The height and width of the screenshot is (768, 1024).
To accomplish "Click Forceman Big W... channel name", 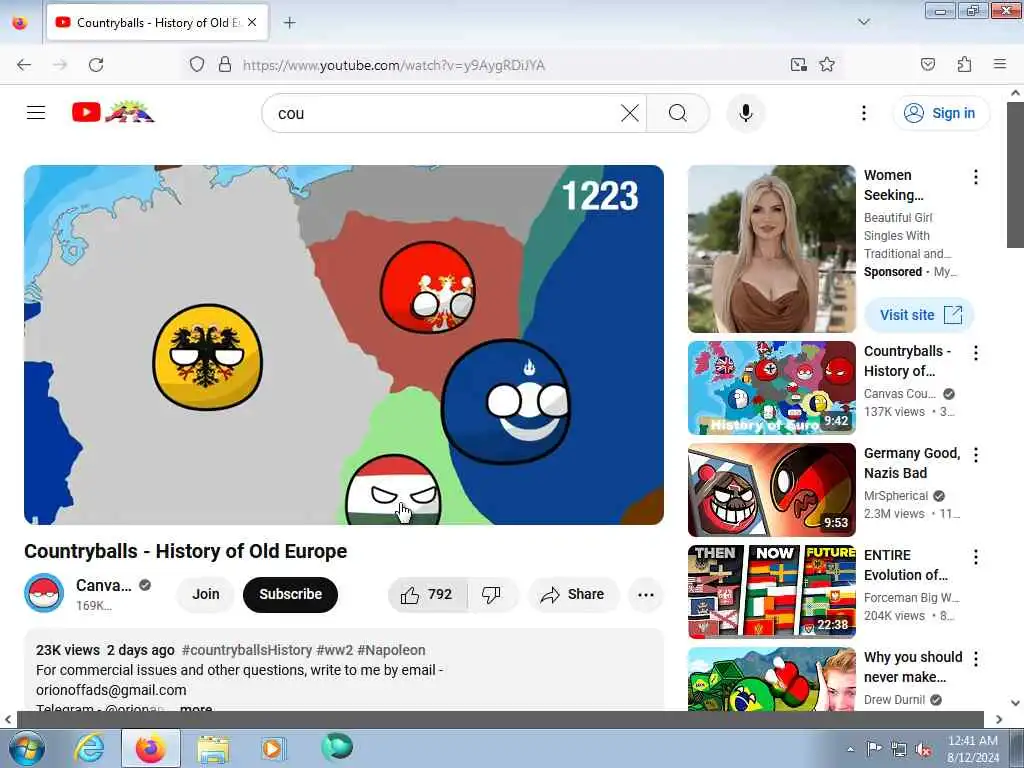I will coord(911,598).
